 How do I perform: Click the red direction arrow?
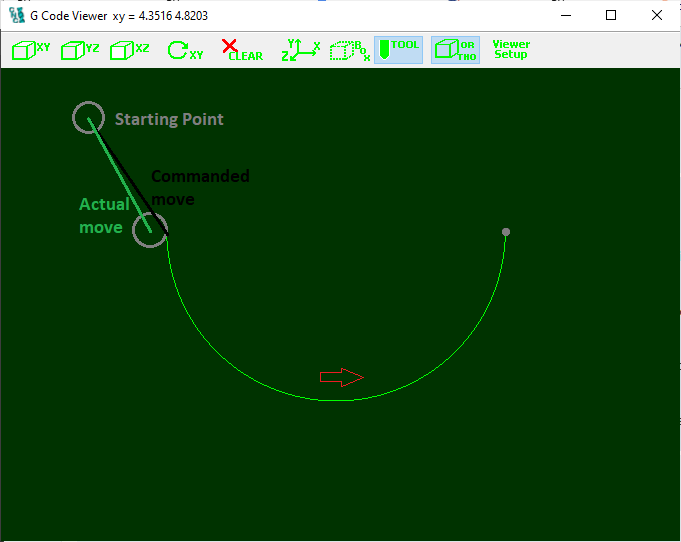[x=341, y=377]
